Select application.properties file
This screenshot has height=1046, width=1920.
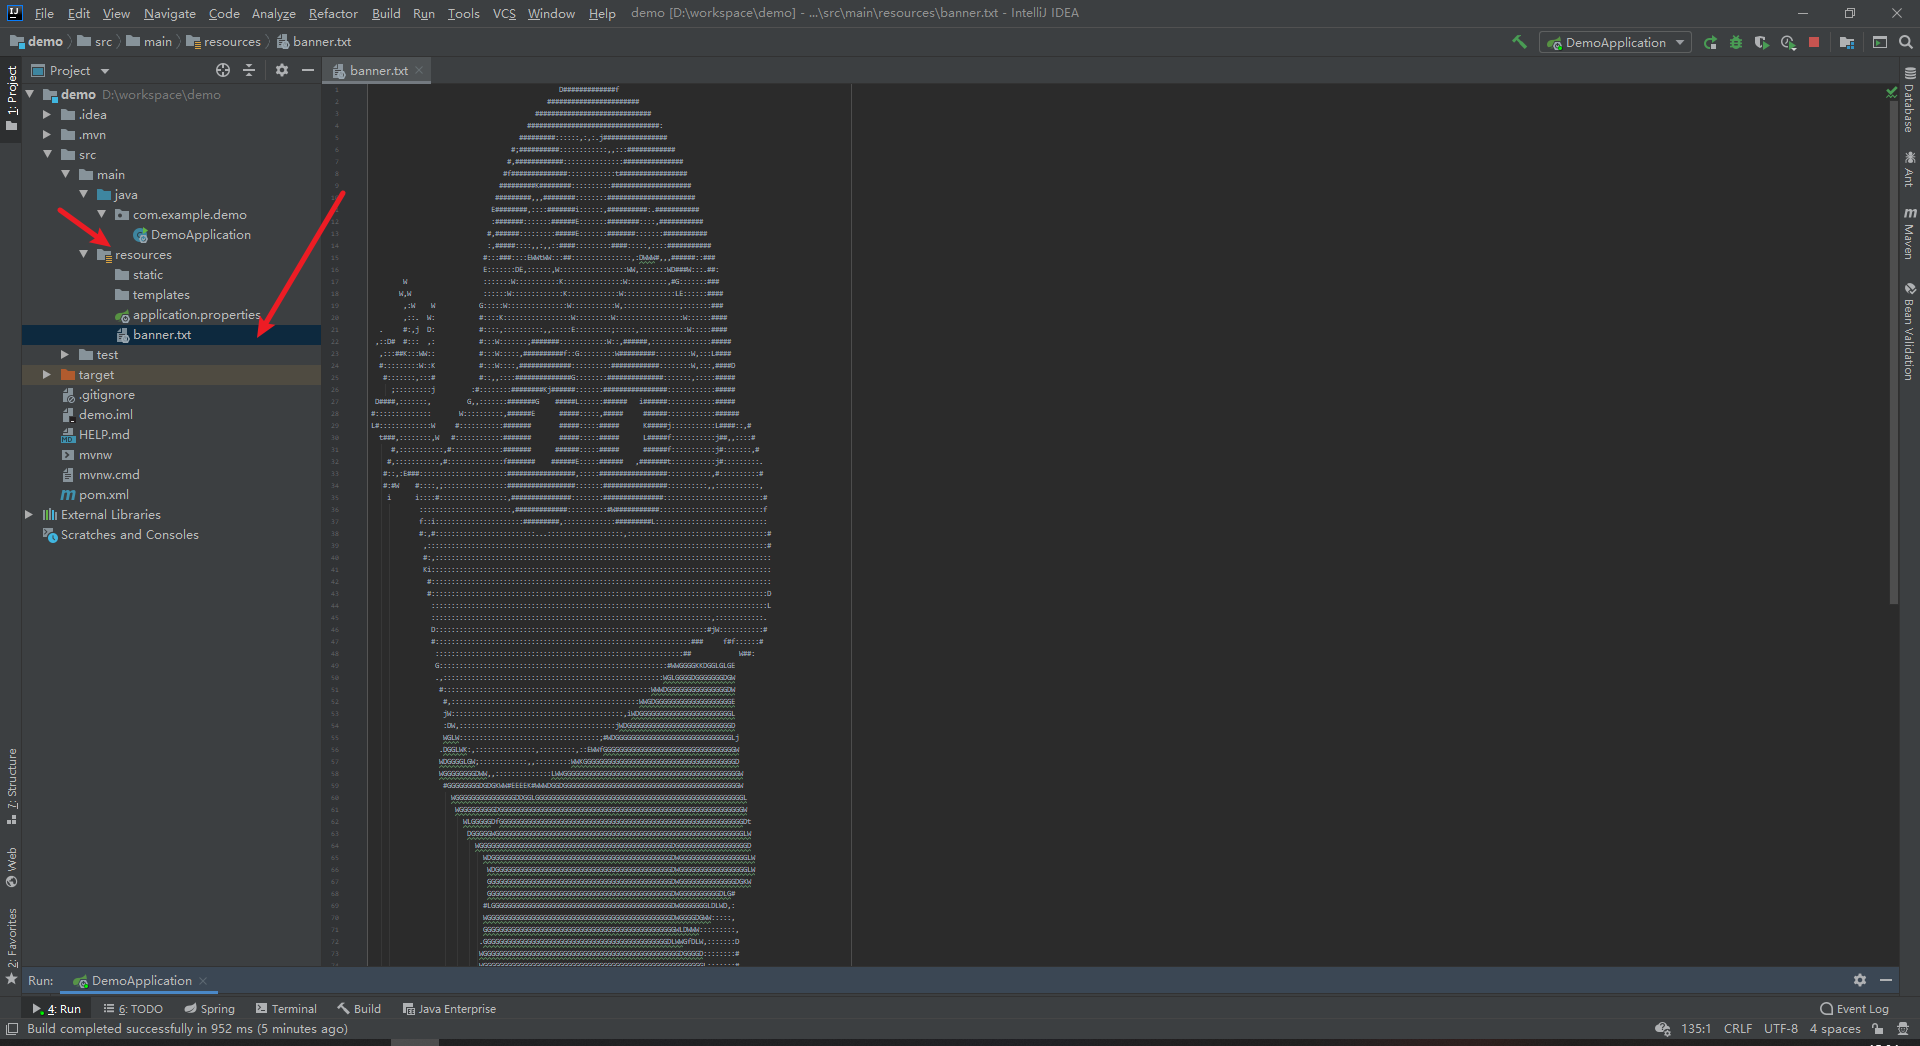tap(187, 314)
